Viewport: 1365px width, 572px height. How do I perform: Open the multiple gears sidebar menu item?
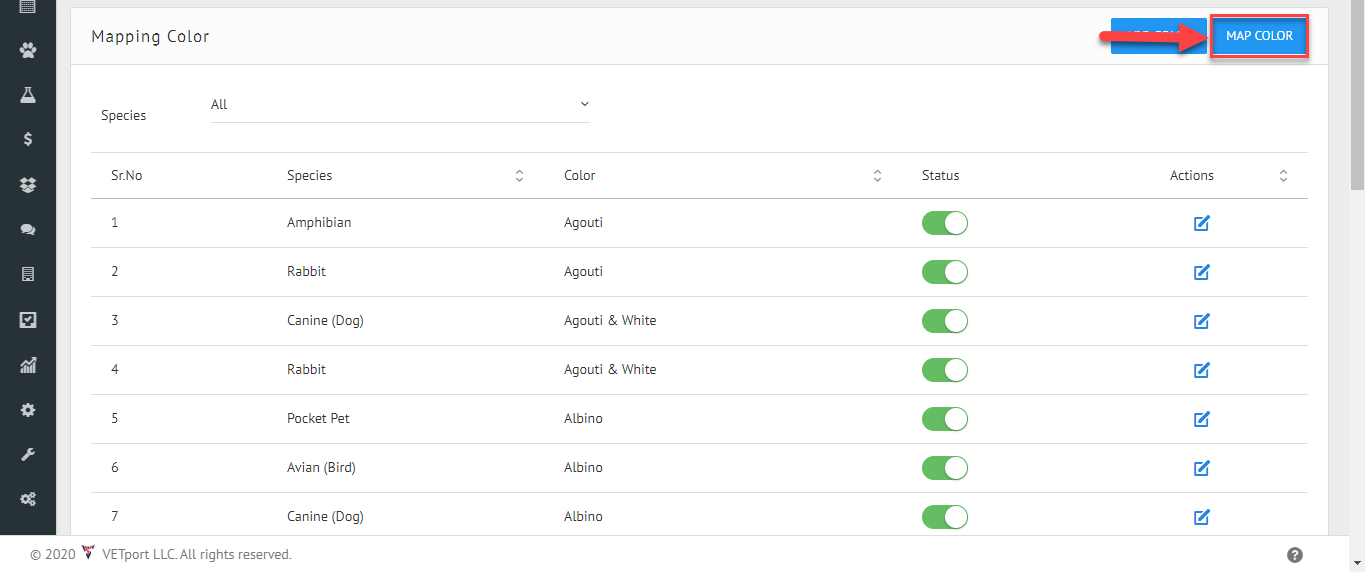tap(28, 498)
